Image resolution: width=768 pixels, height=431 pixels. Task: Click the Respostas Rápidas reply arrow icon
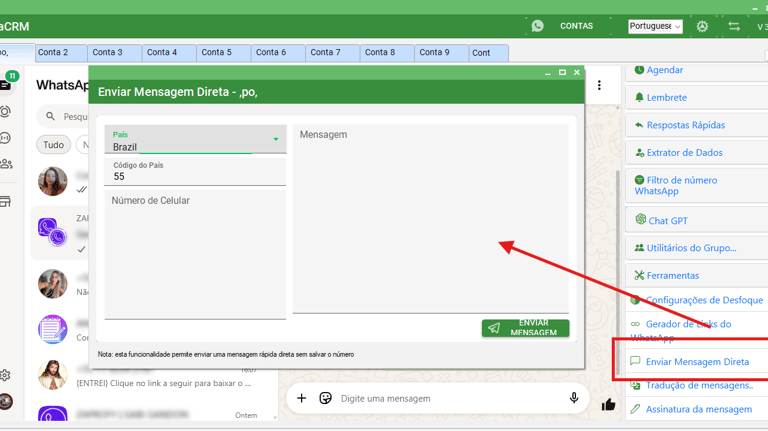coord(639,125)
